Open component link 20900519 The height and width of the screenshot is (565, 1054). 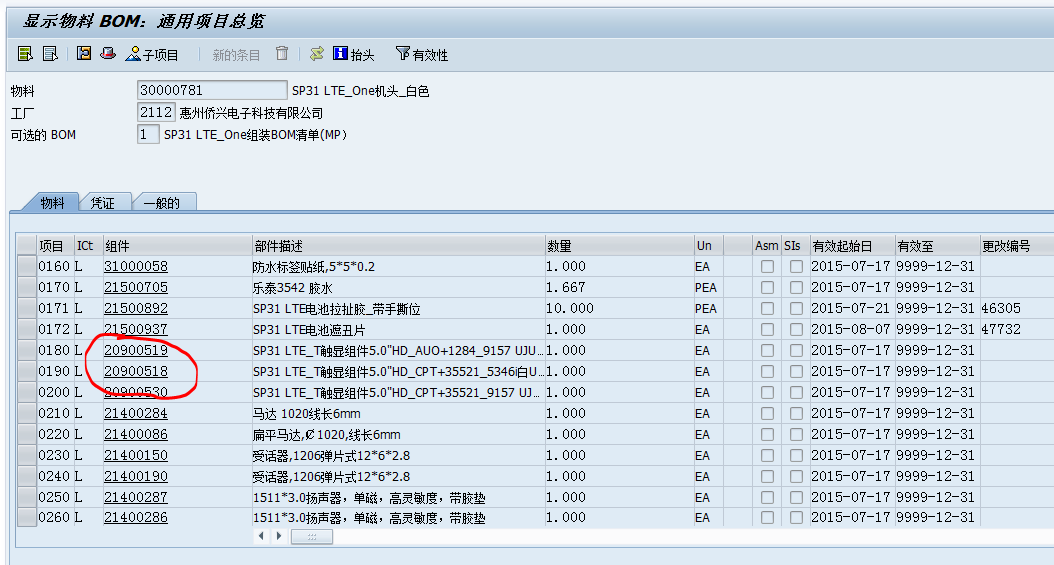coord(136,350)
